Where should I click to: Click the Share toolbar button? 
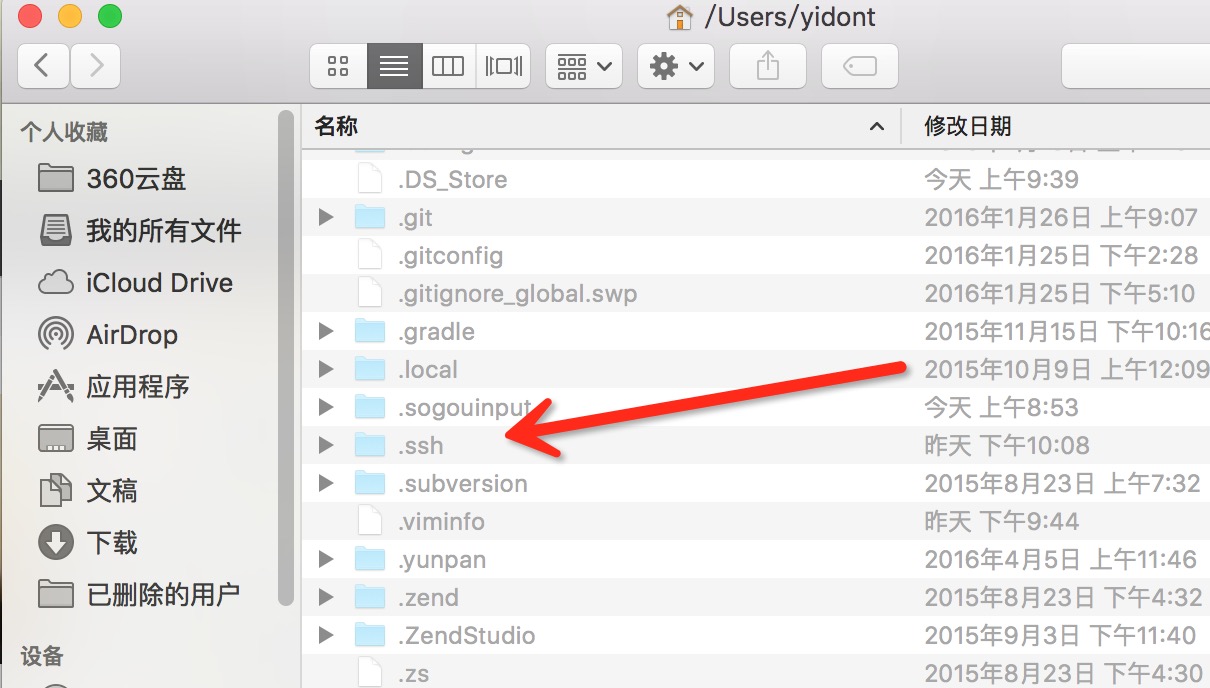tap(768, 66)
